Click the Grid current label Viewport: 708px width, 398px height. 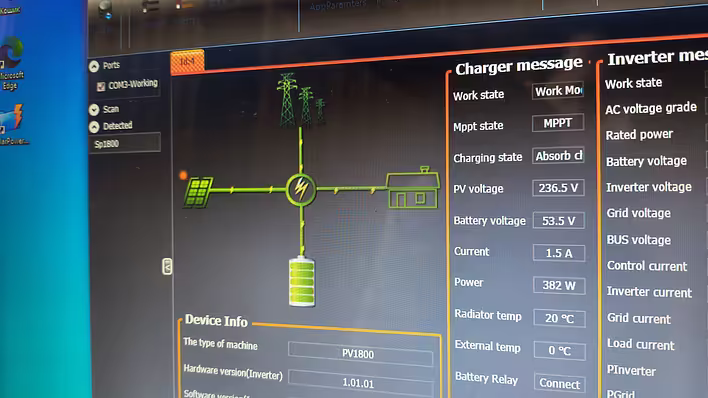click(639, 318)
